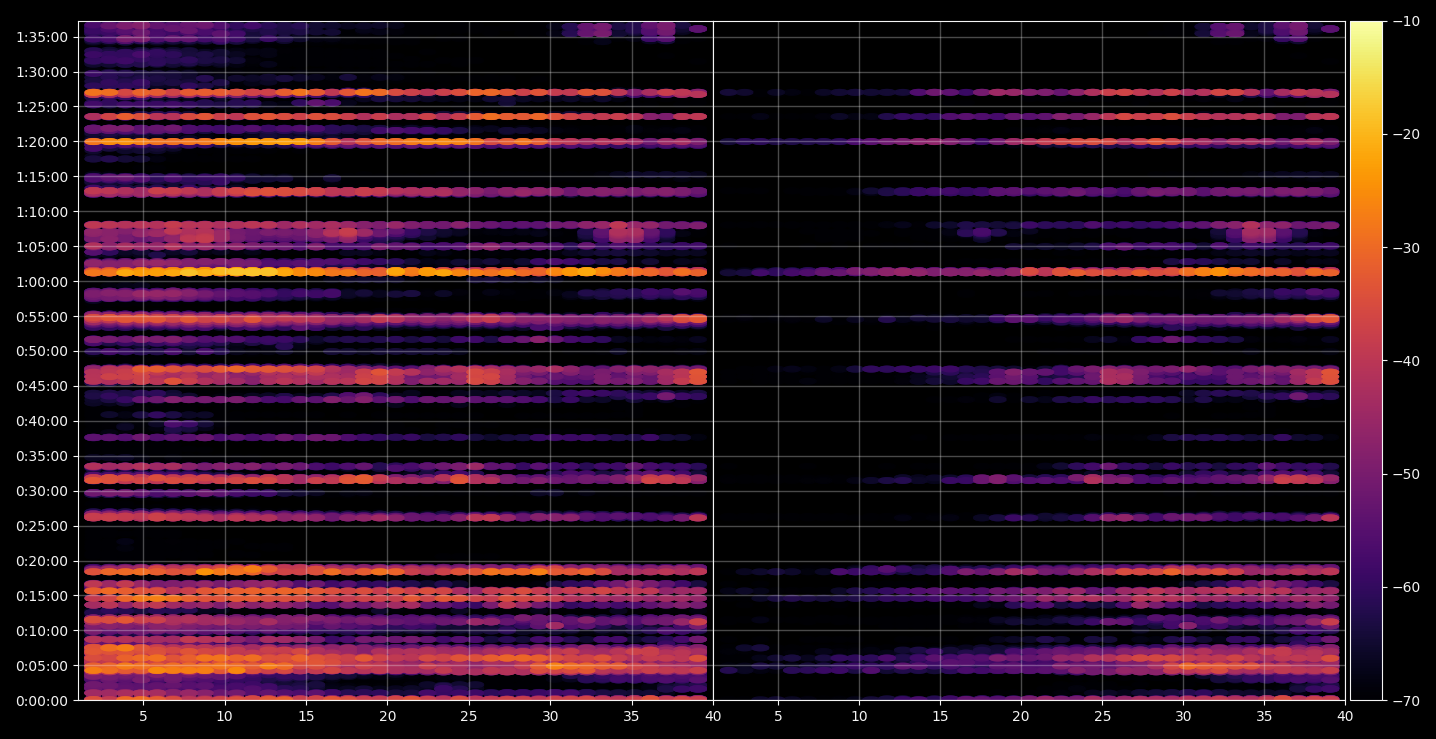Image resolution: width=1436 pixels, height=739 pixels.
Task: Select the 0:35:00 y-axis tick
Action: tap(42, 456)
